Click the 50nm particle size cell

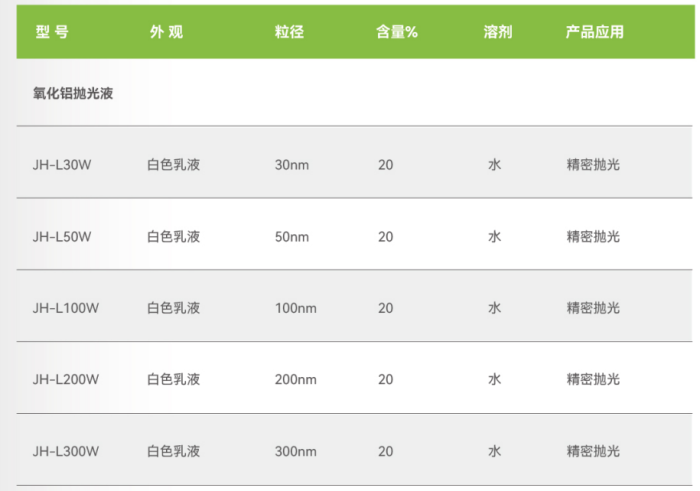point(291,237)
